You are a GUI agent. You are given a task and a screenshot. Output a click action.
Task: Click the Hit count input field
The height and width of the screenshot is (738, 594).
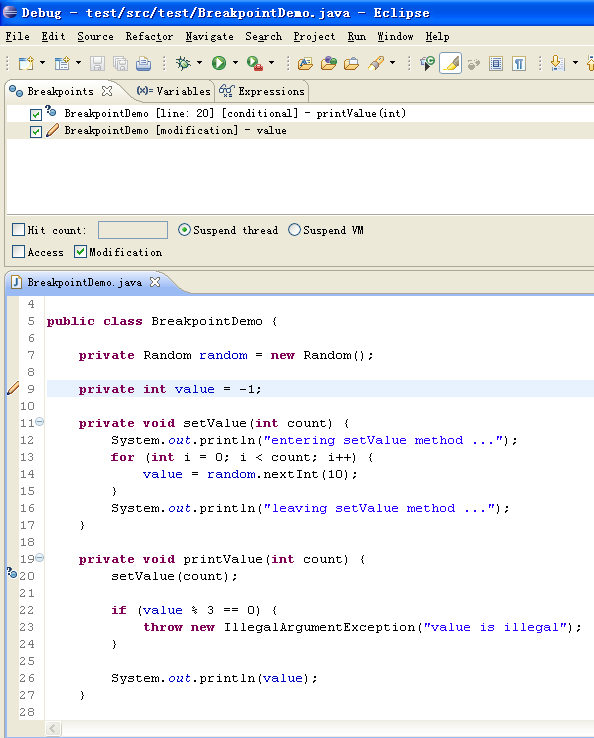133,230
